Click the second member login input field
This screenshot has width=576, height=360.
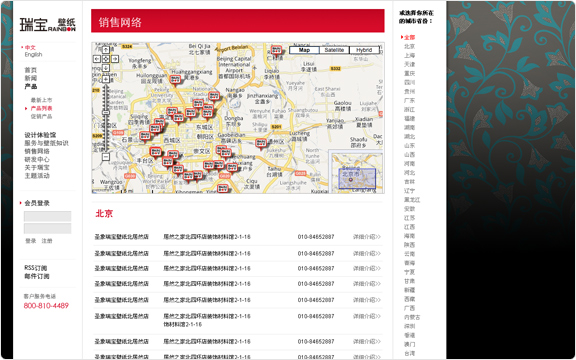pyautogui.click(x=47, y=229)
